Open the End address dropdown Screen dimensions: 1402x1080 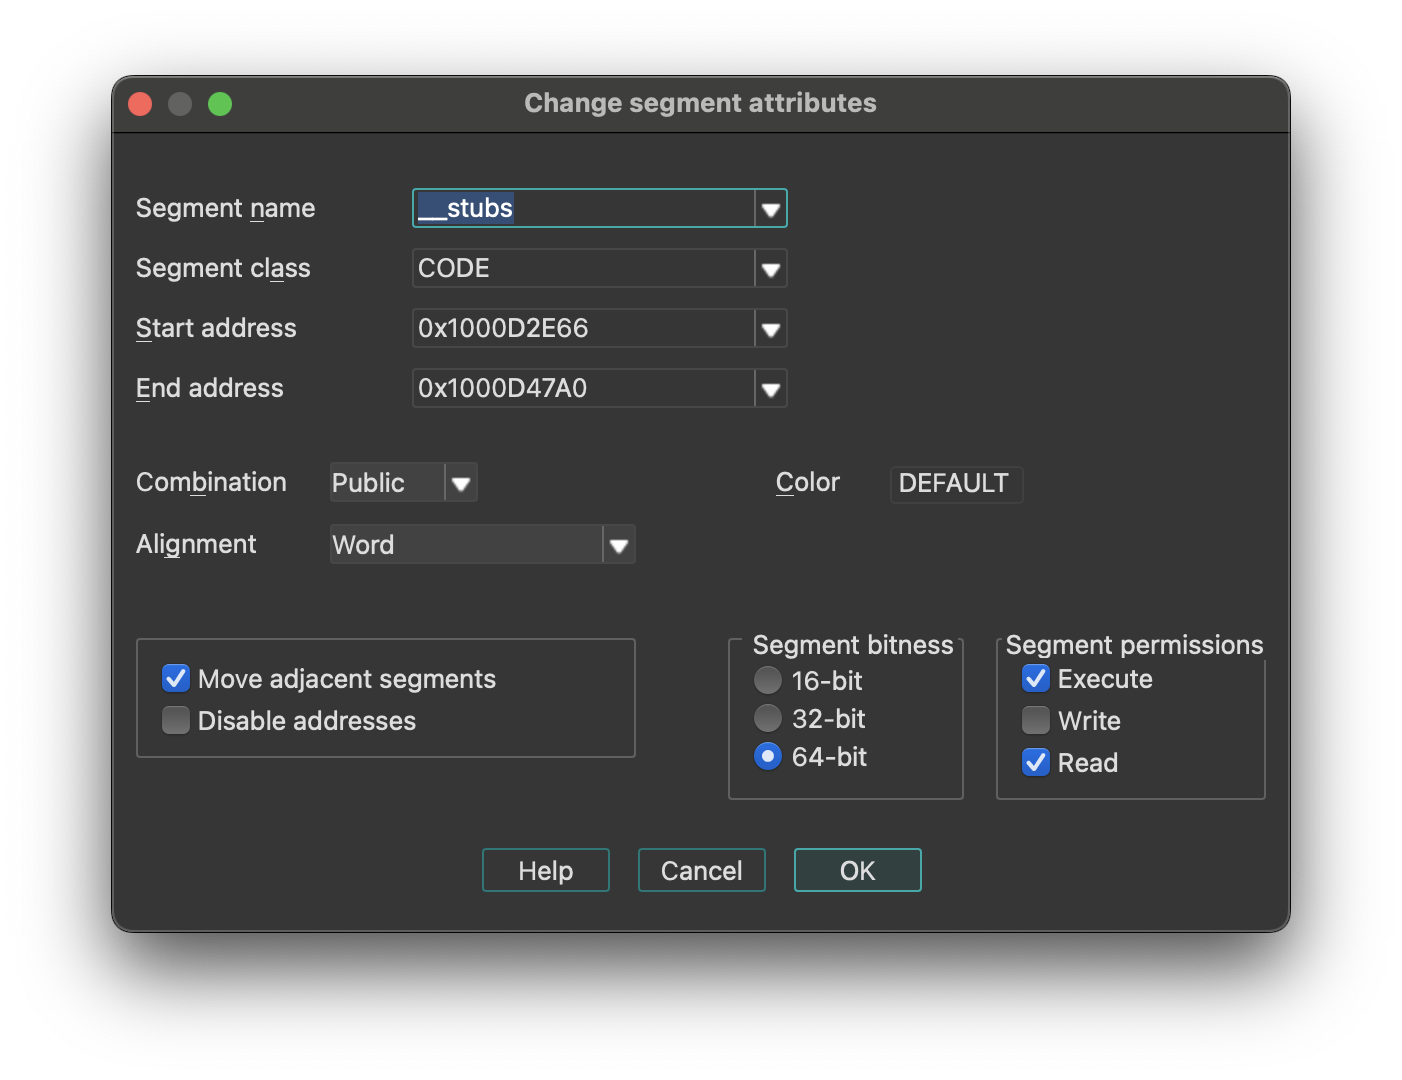click(x=770, y=388)
